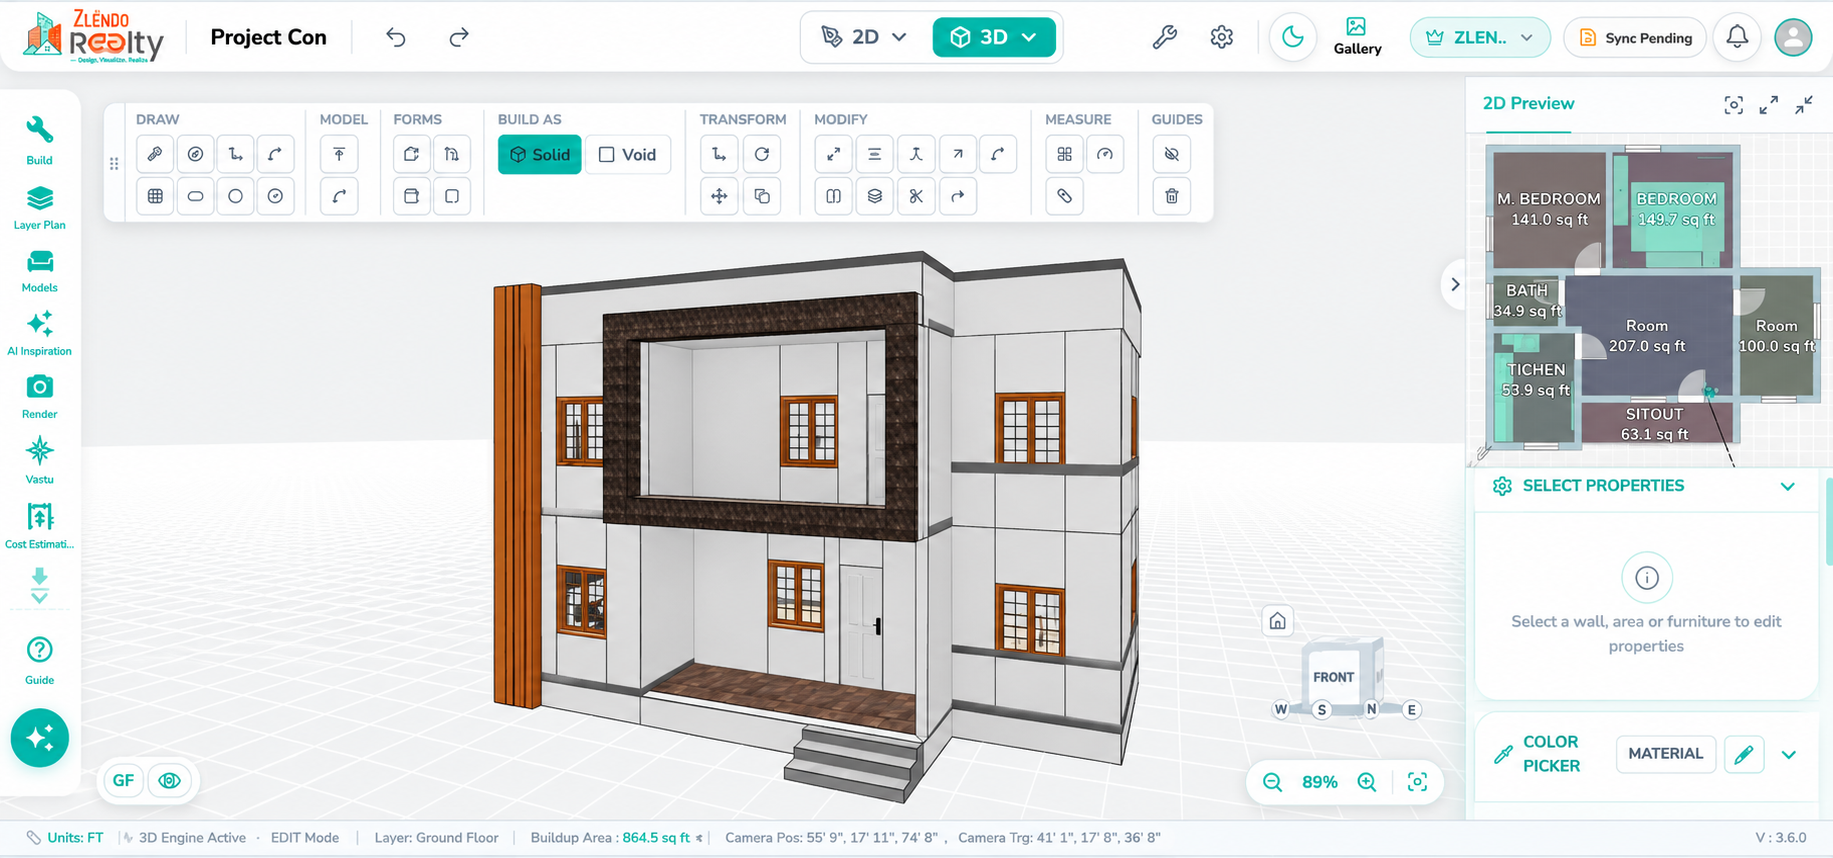Open the Build panel in the sidebar
Viewport: 1833px width, 858px height.
click(39, 140)
